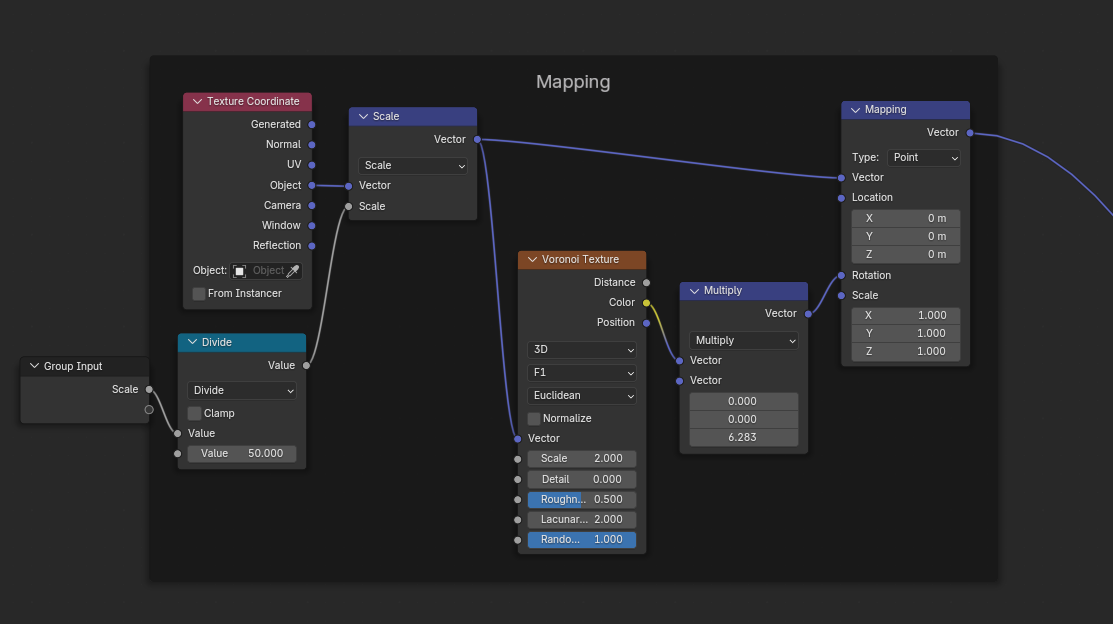Click the Divide Value 50.000 field

[x=242, y=454]
